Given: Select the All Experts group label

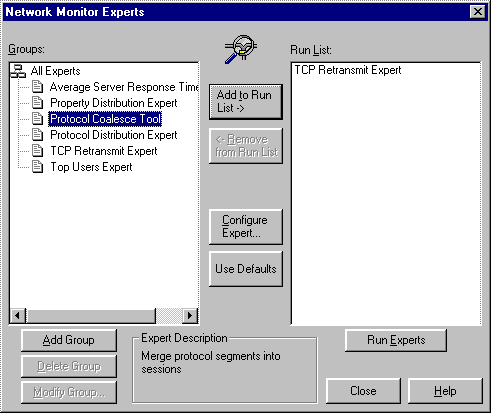Looking at the screenshot, I should pos(56,71).
